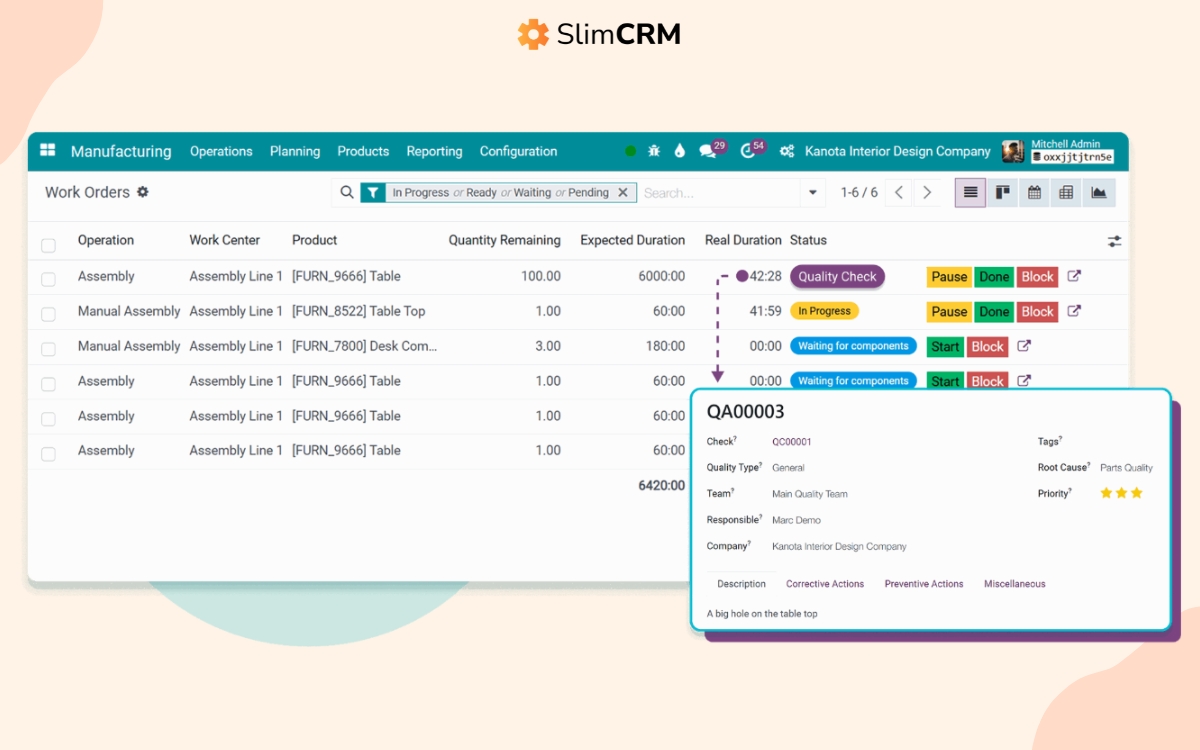This screenshot has height=750, width=1200.
Task: Click the bug debug icon in navbar
Action: pyautogui.click(x=654, y=151)
